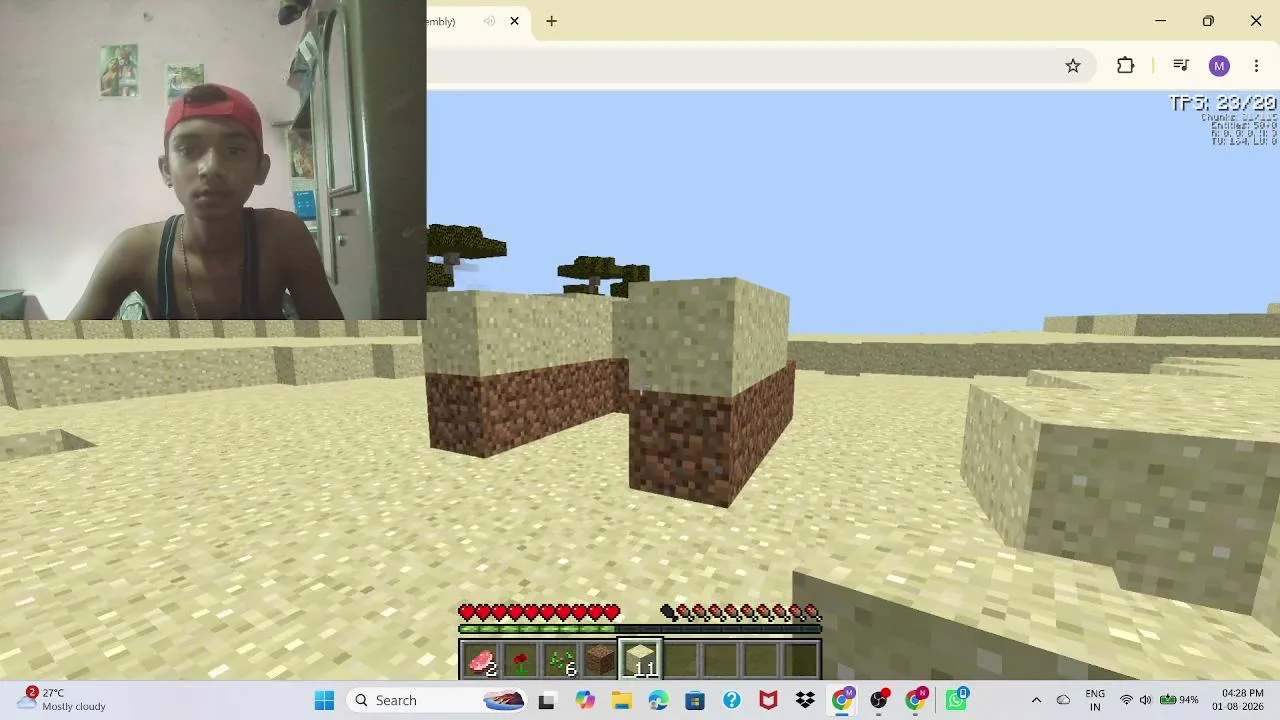This screenshot has height=720, width=1280.
Task: Open Task View from the taskbar
Action: [546, 700]
